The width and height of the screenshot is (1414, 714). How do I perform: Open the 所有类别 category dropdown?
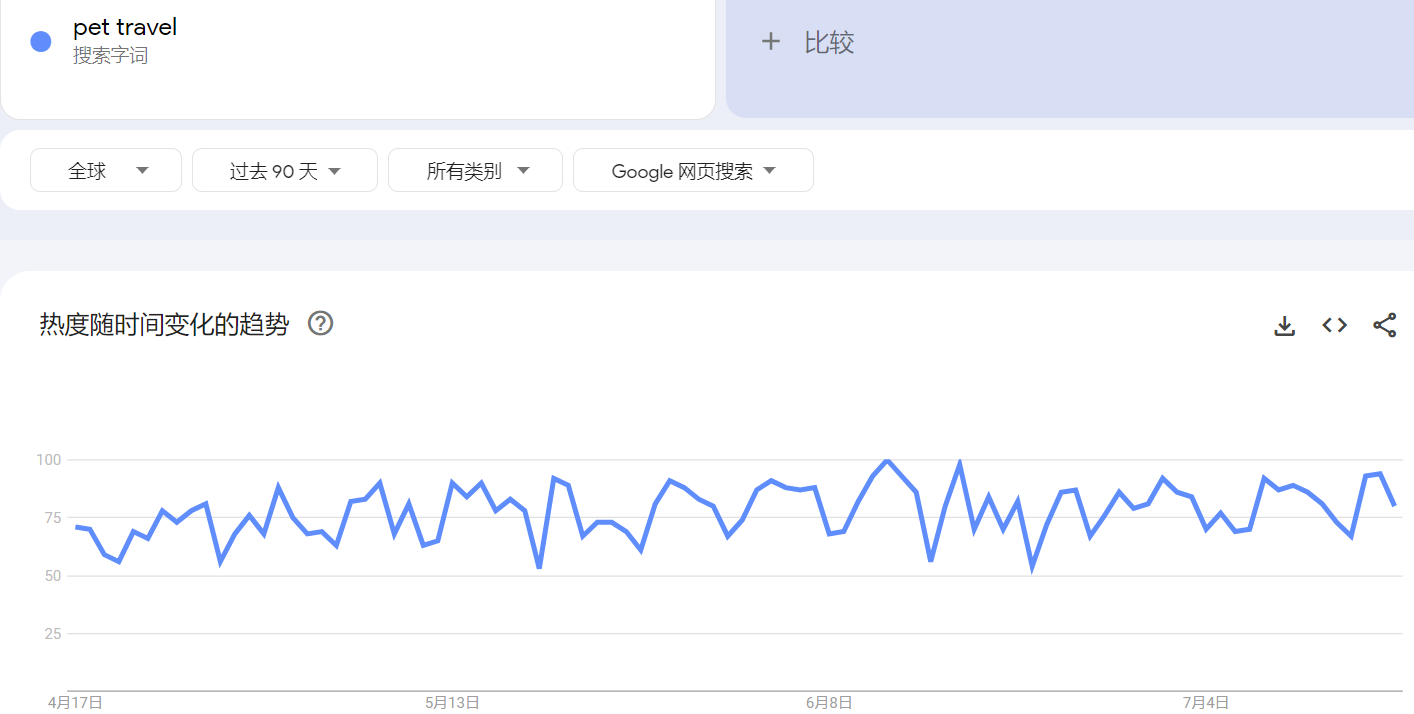click(x=475, y=170)
